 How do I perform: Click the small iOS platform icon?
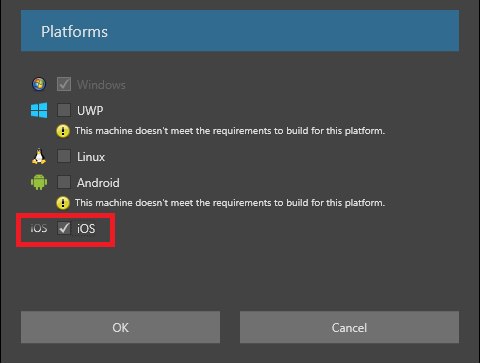pos(39,228)
